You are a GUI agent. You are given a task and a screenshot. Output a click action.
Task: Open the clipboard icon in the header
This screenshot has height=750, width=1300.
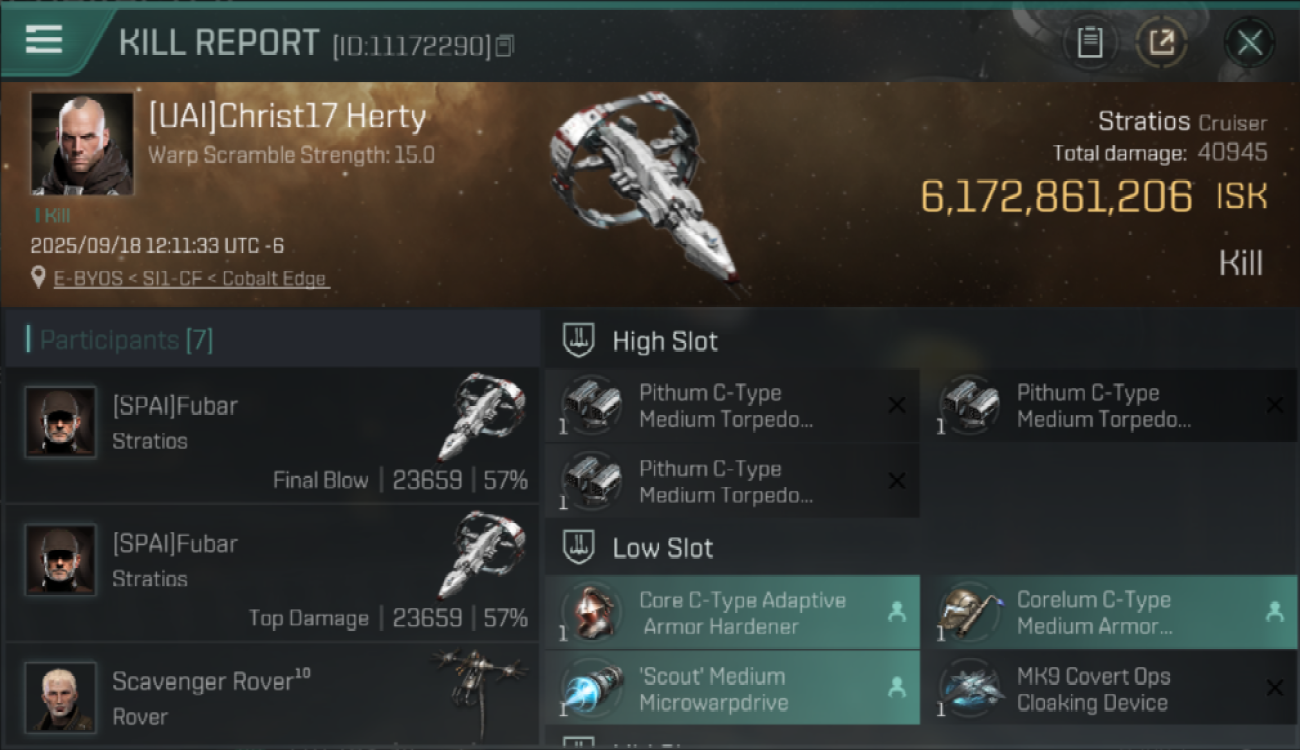tap(1090, 43)
